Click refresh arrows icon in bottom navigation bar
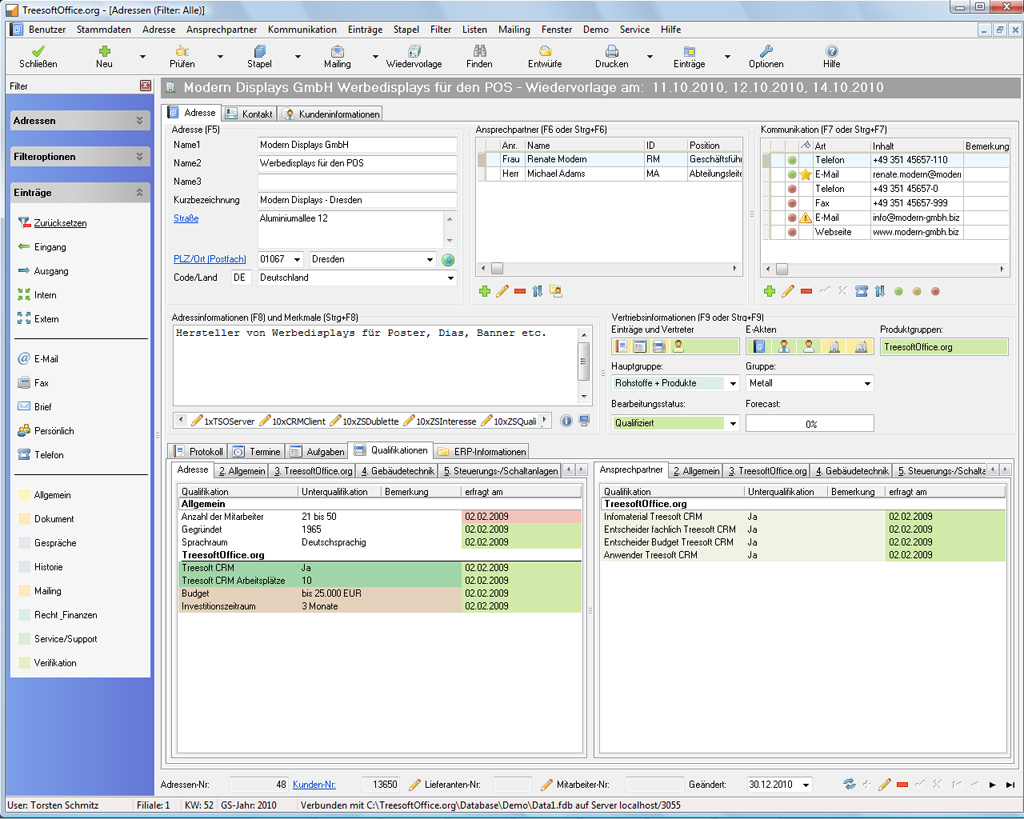1024x819 pixels. (849, 785)
